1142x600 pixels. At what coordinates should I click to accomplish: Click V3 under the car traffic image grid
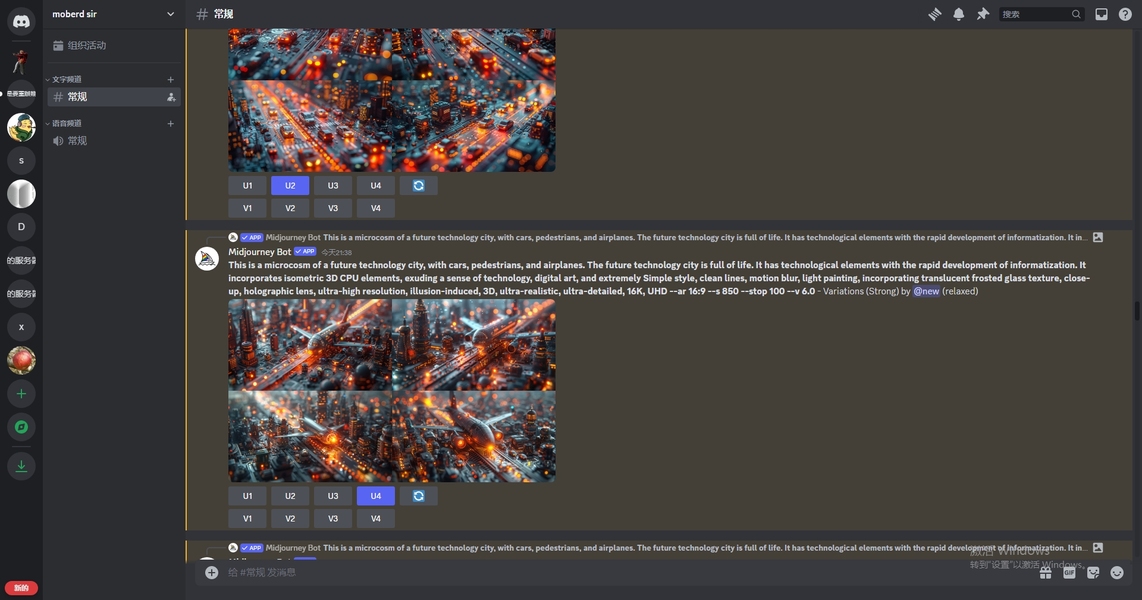coord(333,208)
